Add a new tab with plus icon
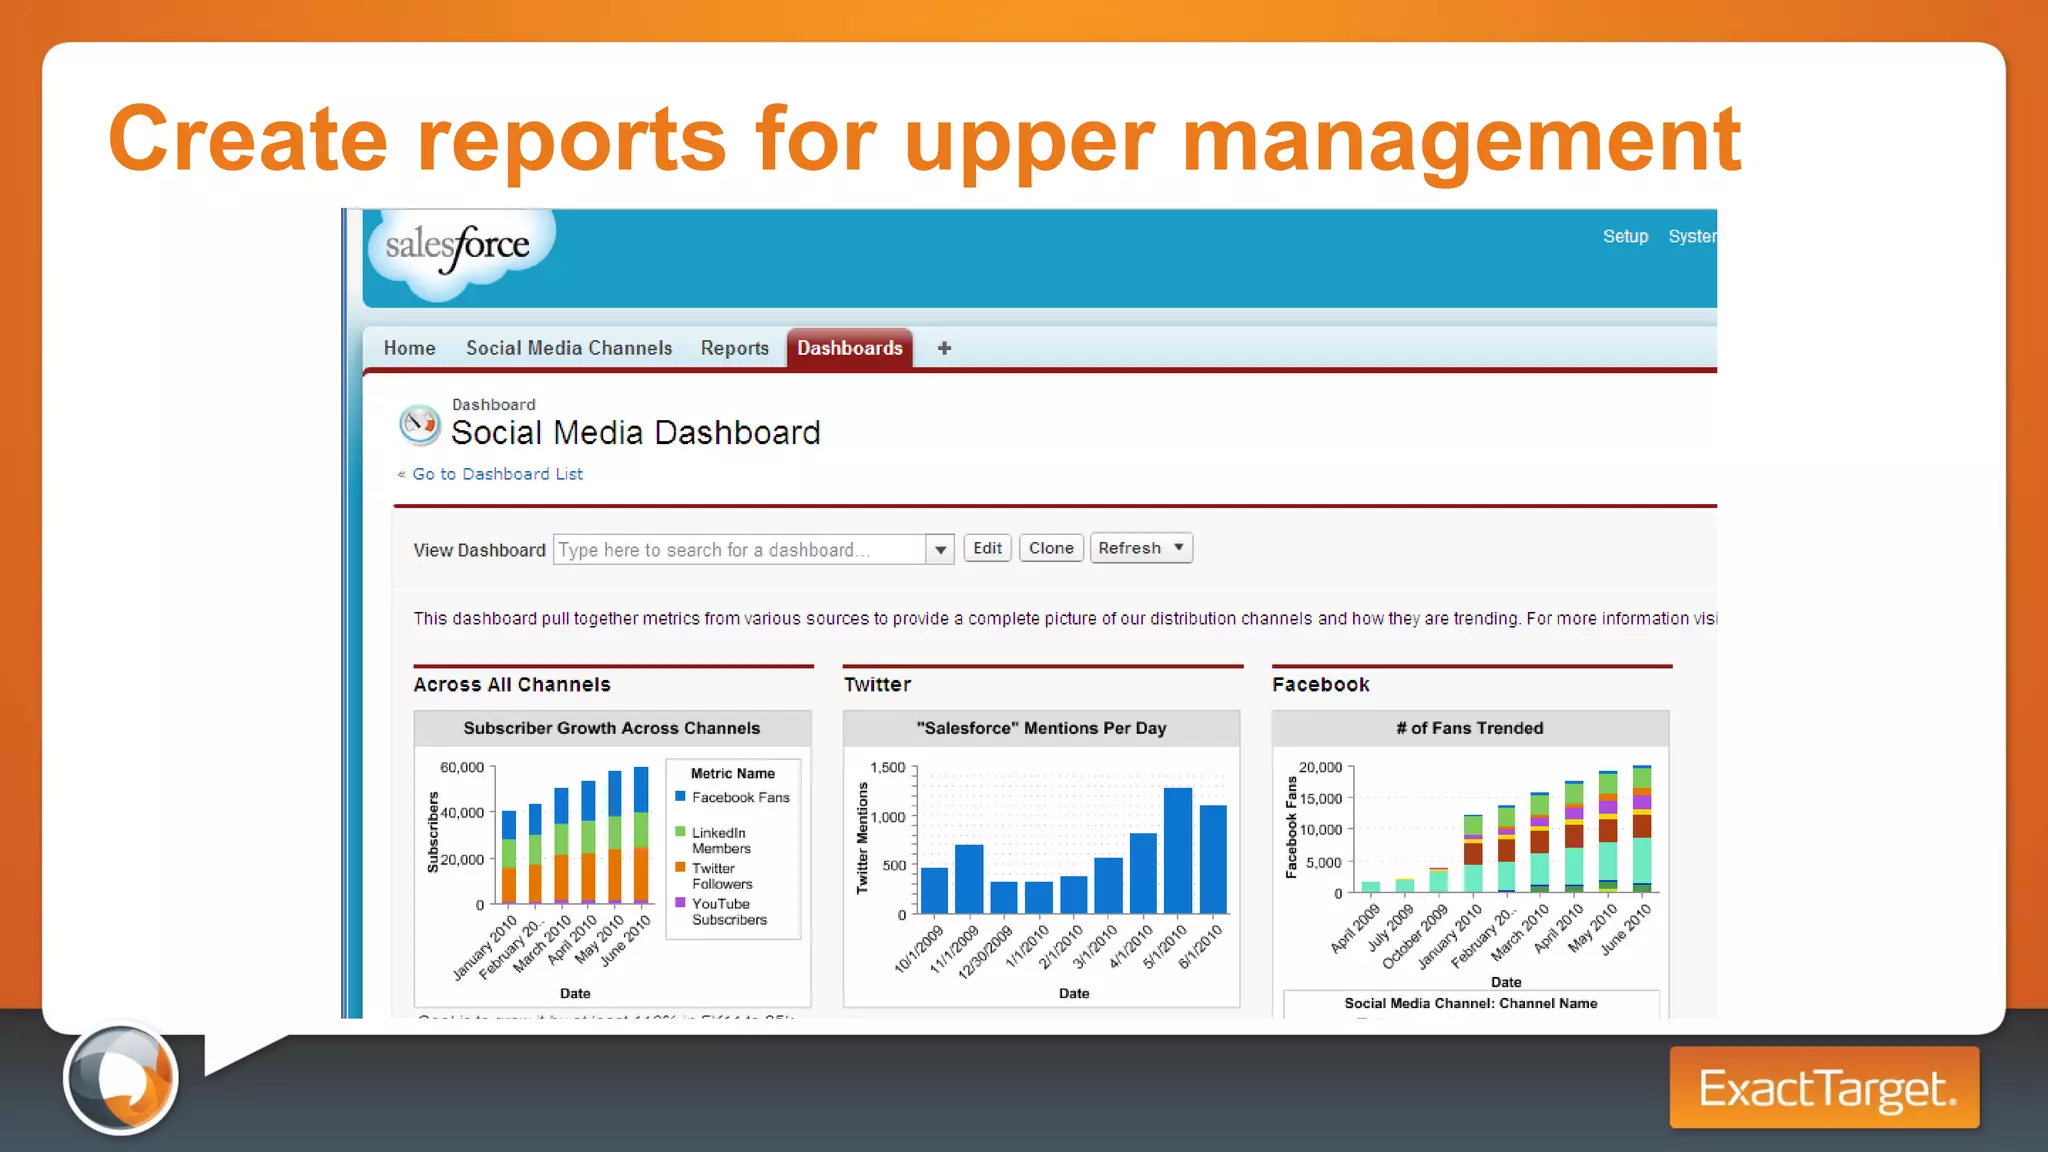The image size is (2048, 1152). click(x=944, y=348)
